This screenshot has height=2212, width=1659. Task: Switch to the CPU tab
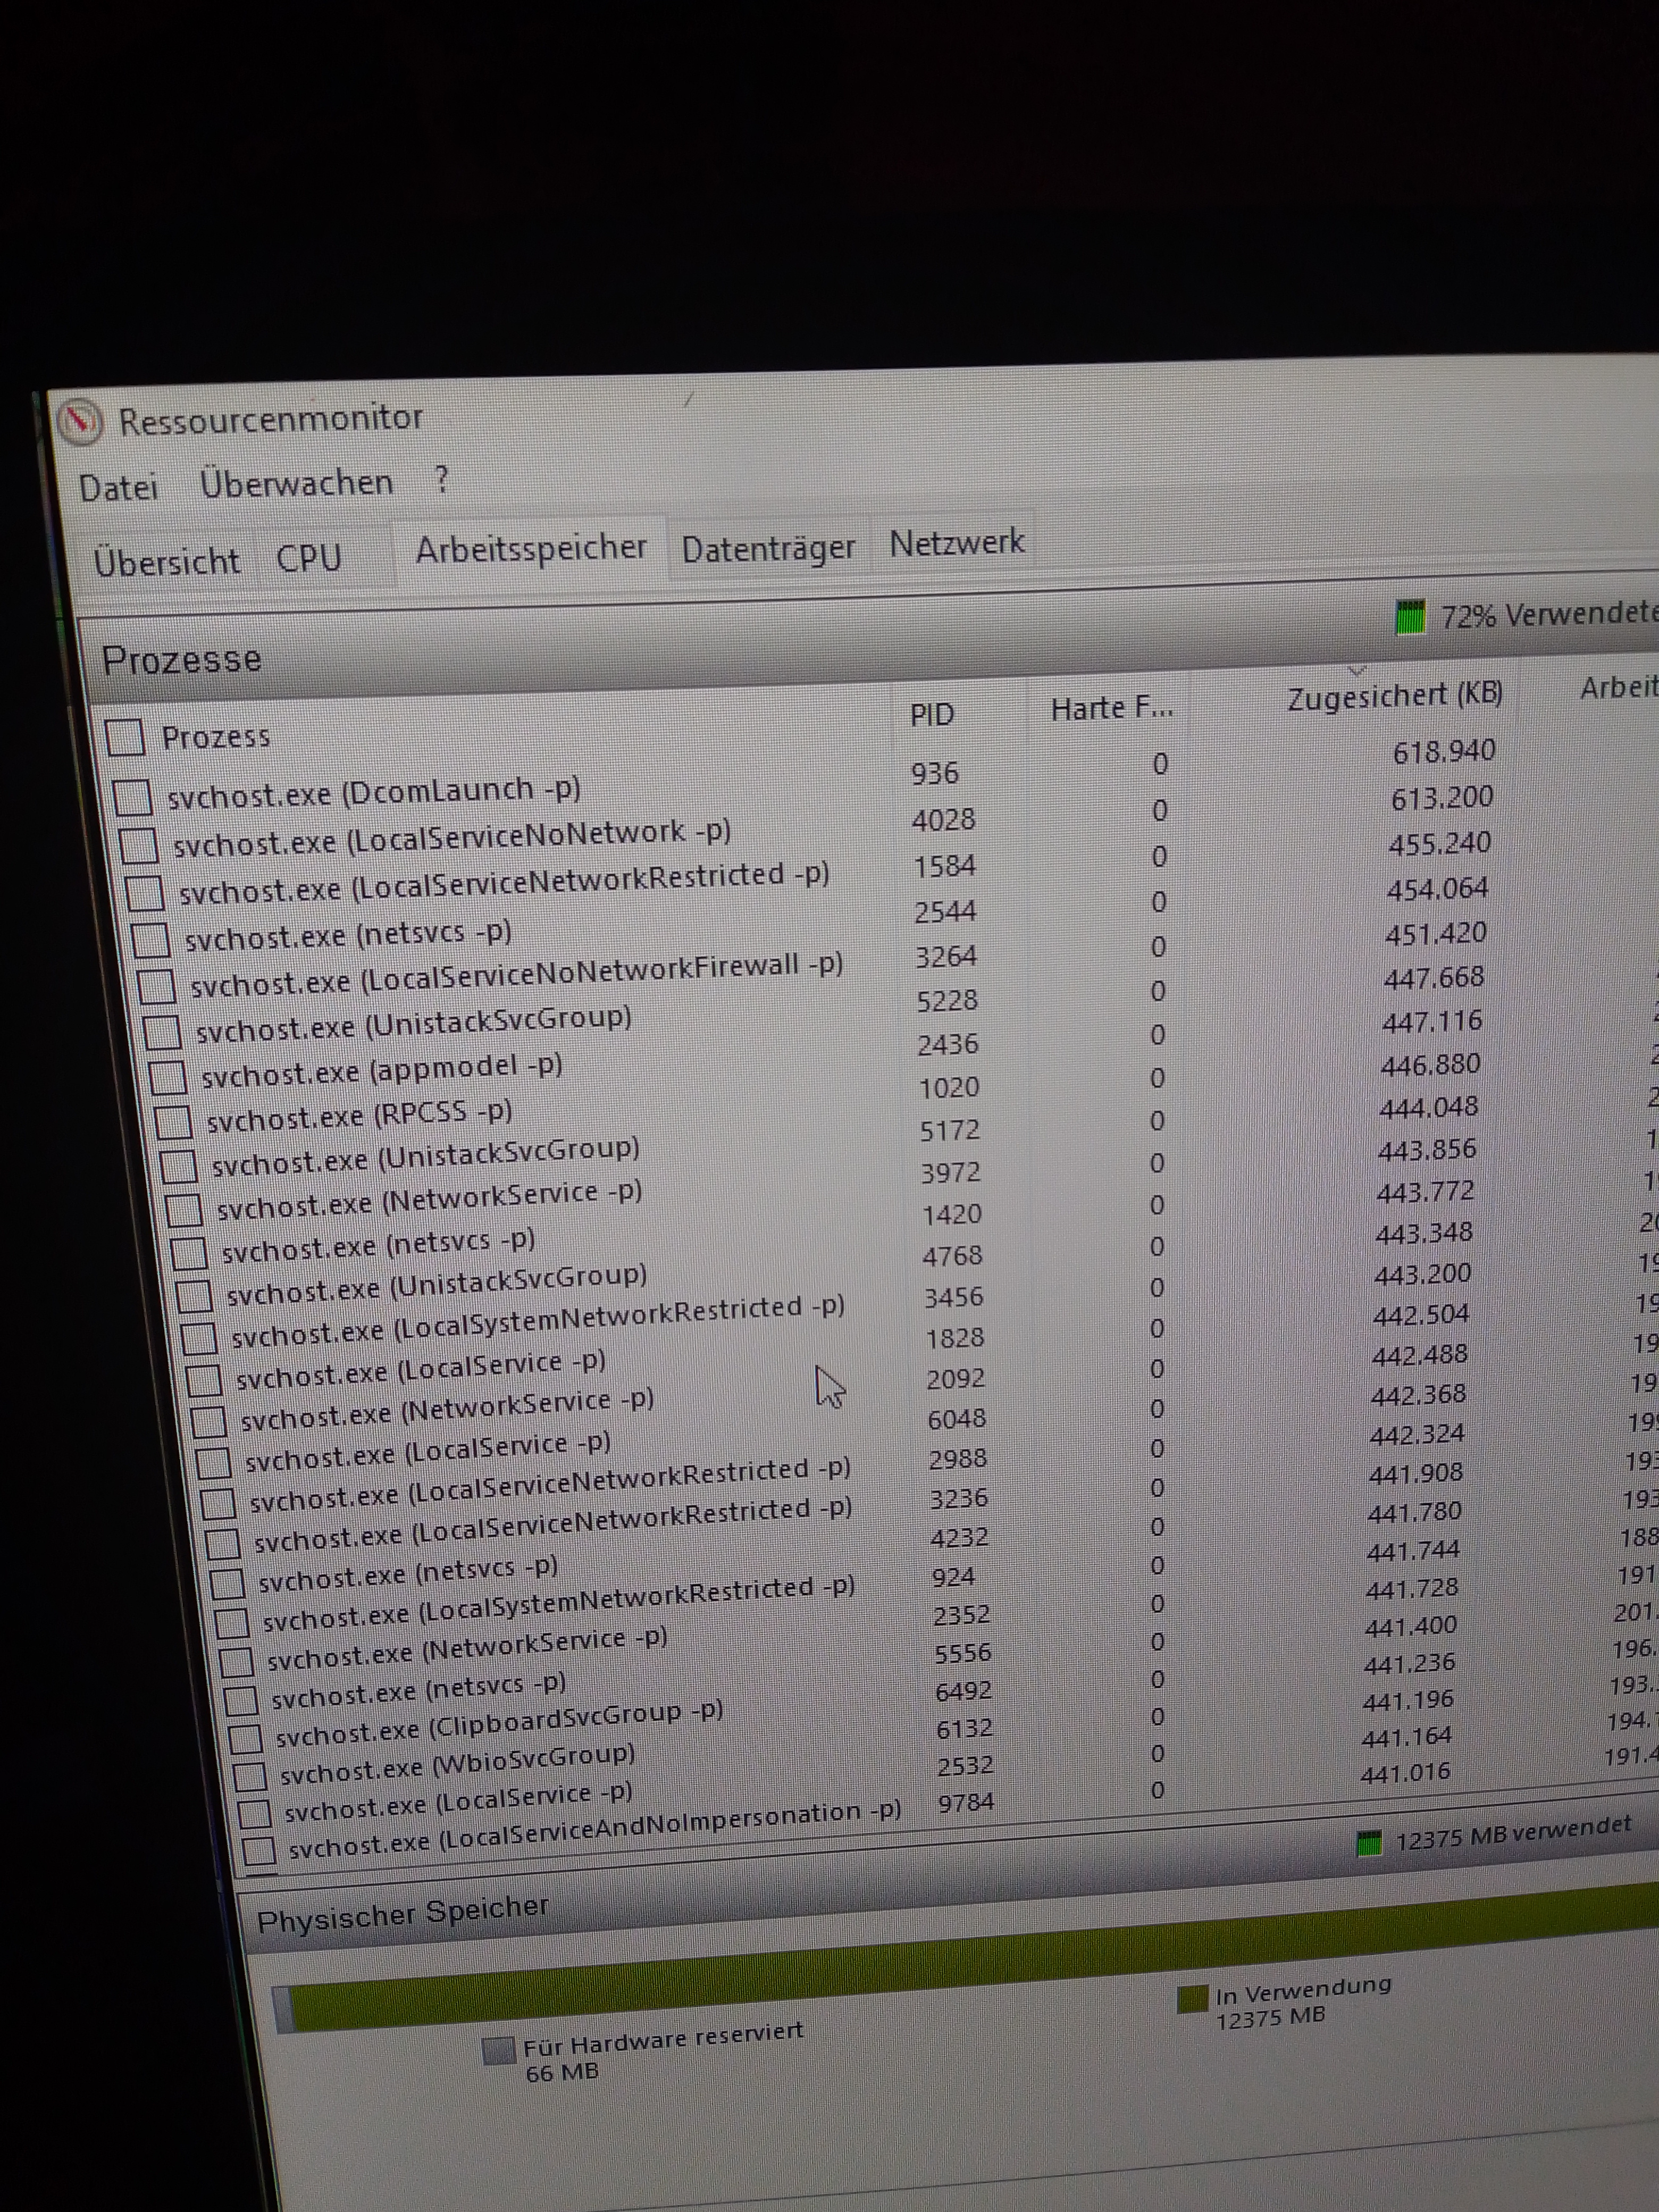point(309,558)
